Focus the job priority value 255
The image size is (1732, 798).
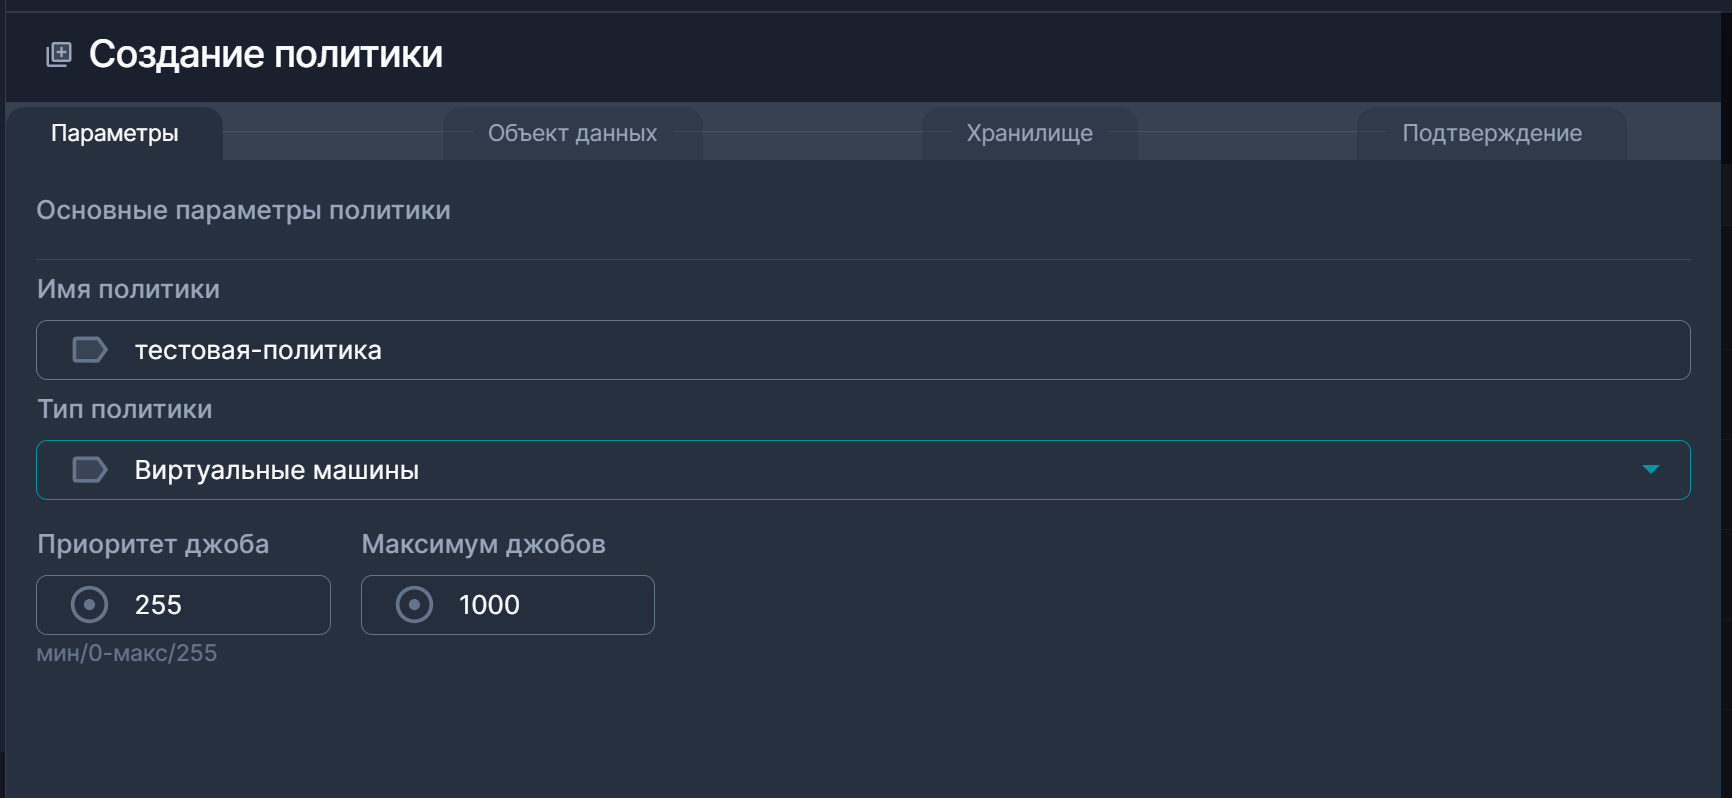tap(220, 605)
